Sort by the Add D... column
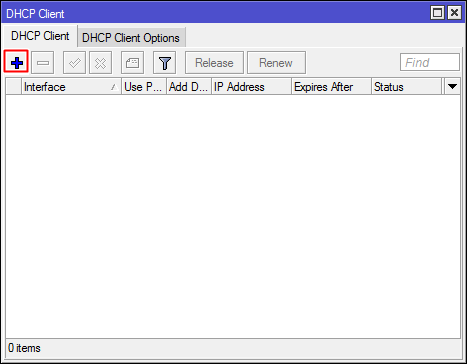Image resolution: width=467 pixels, height=364 pixels. click(189, 87)
